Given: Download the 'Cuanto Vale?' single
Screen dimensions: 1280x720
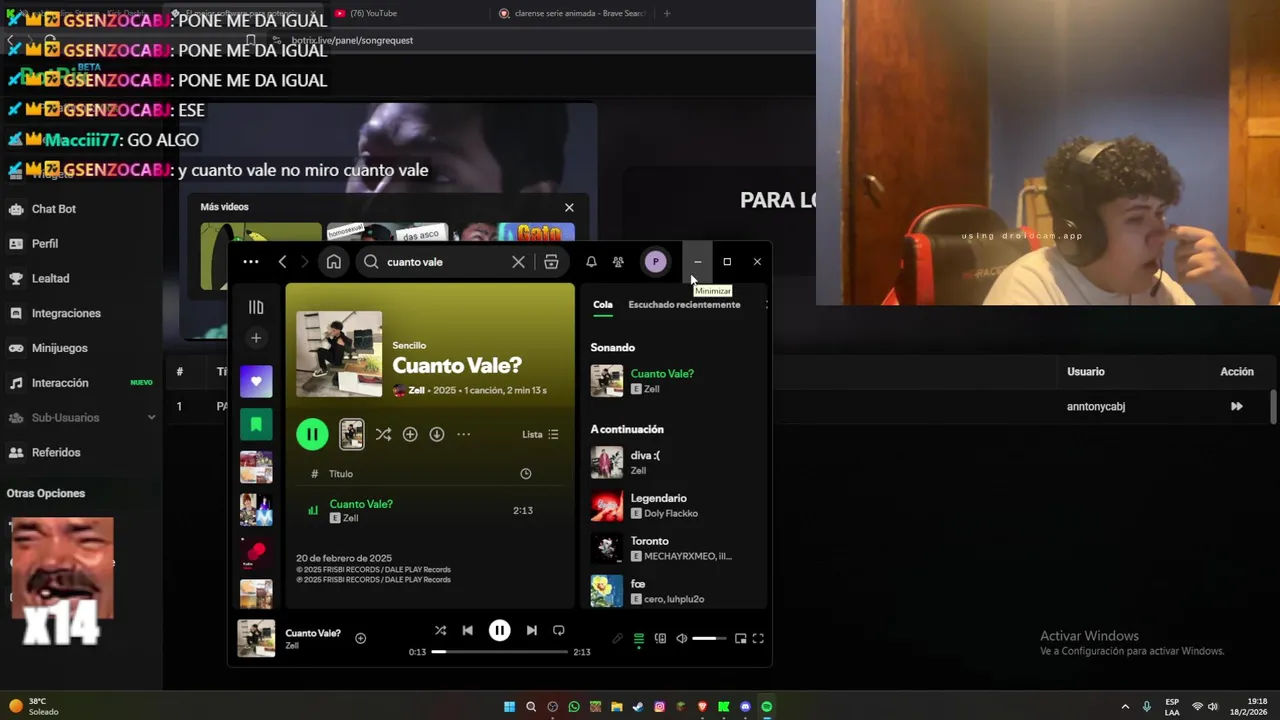Looking at the screenshot, I should (437, 434).
